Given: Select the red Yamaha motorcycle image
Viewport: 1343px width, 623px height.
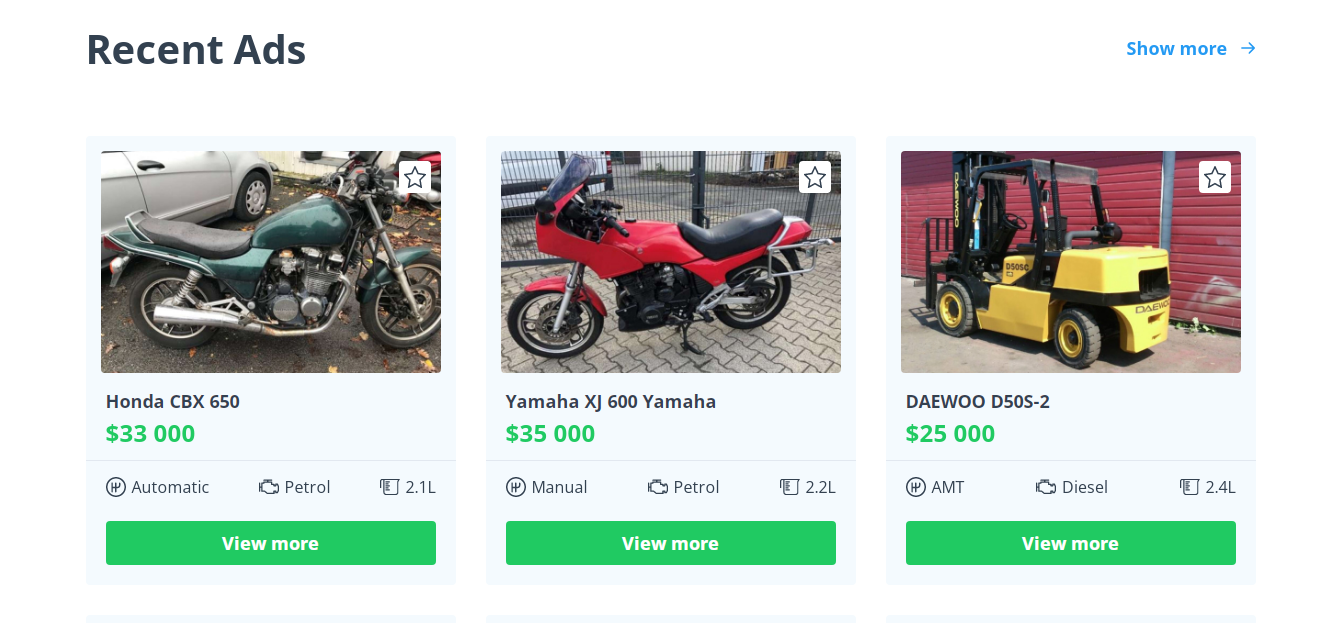Looking at the screenshot, I should pos(671,262).
